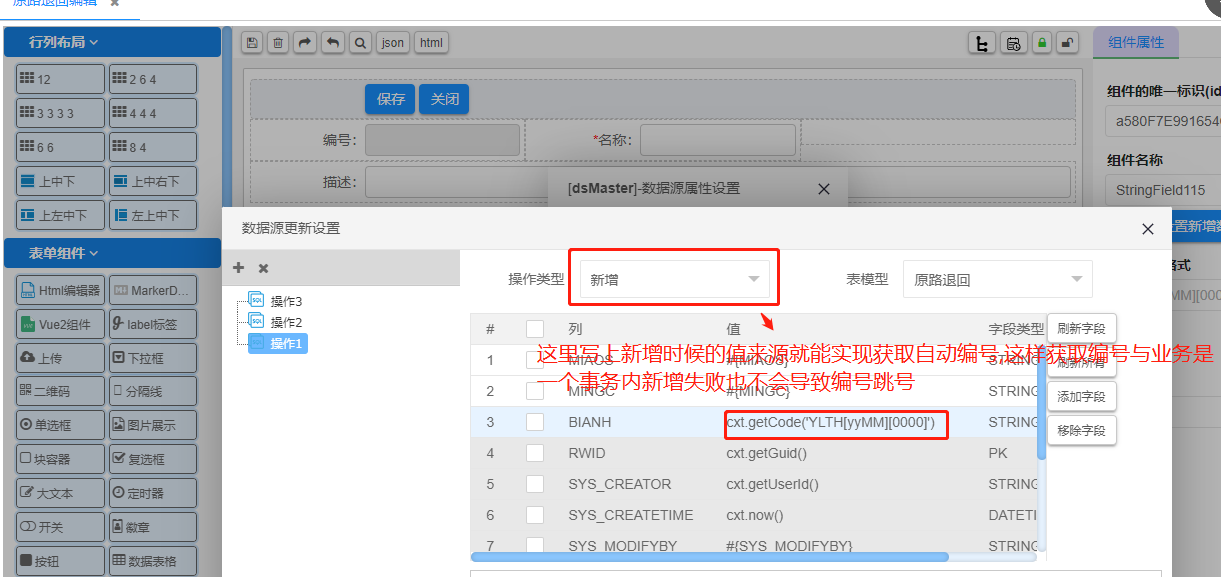Open the 表模型 dropdown showing 原路退回

click(997, 280)
